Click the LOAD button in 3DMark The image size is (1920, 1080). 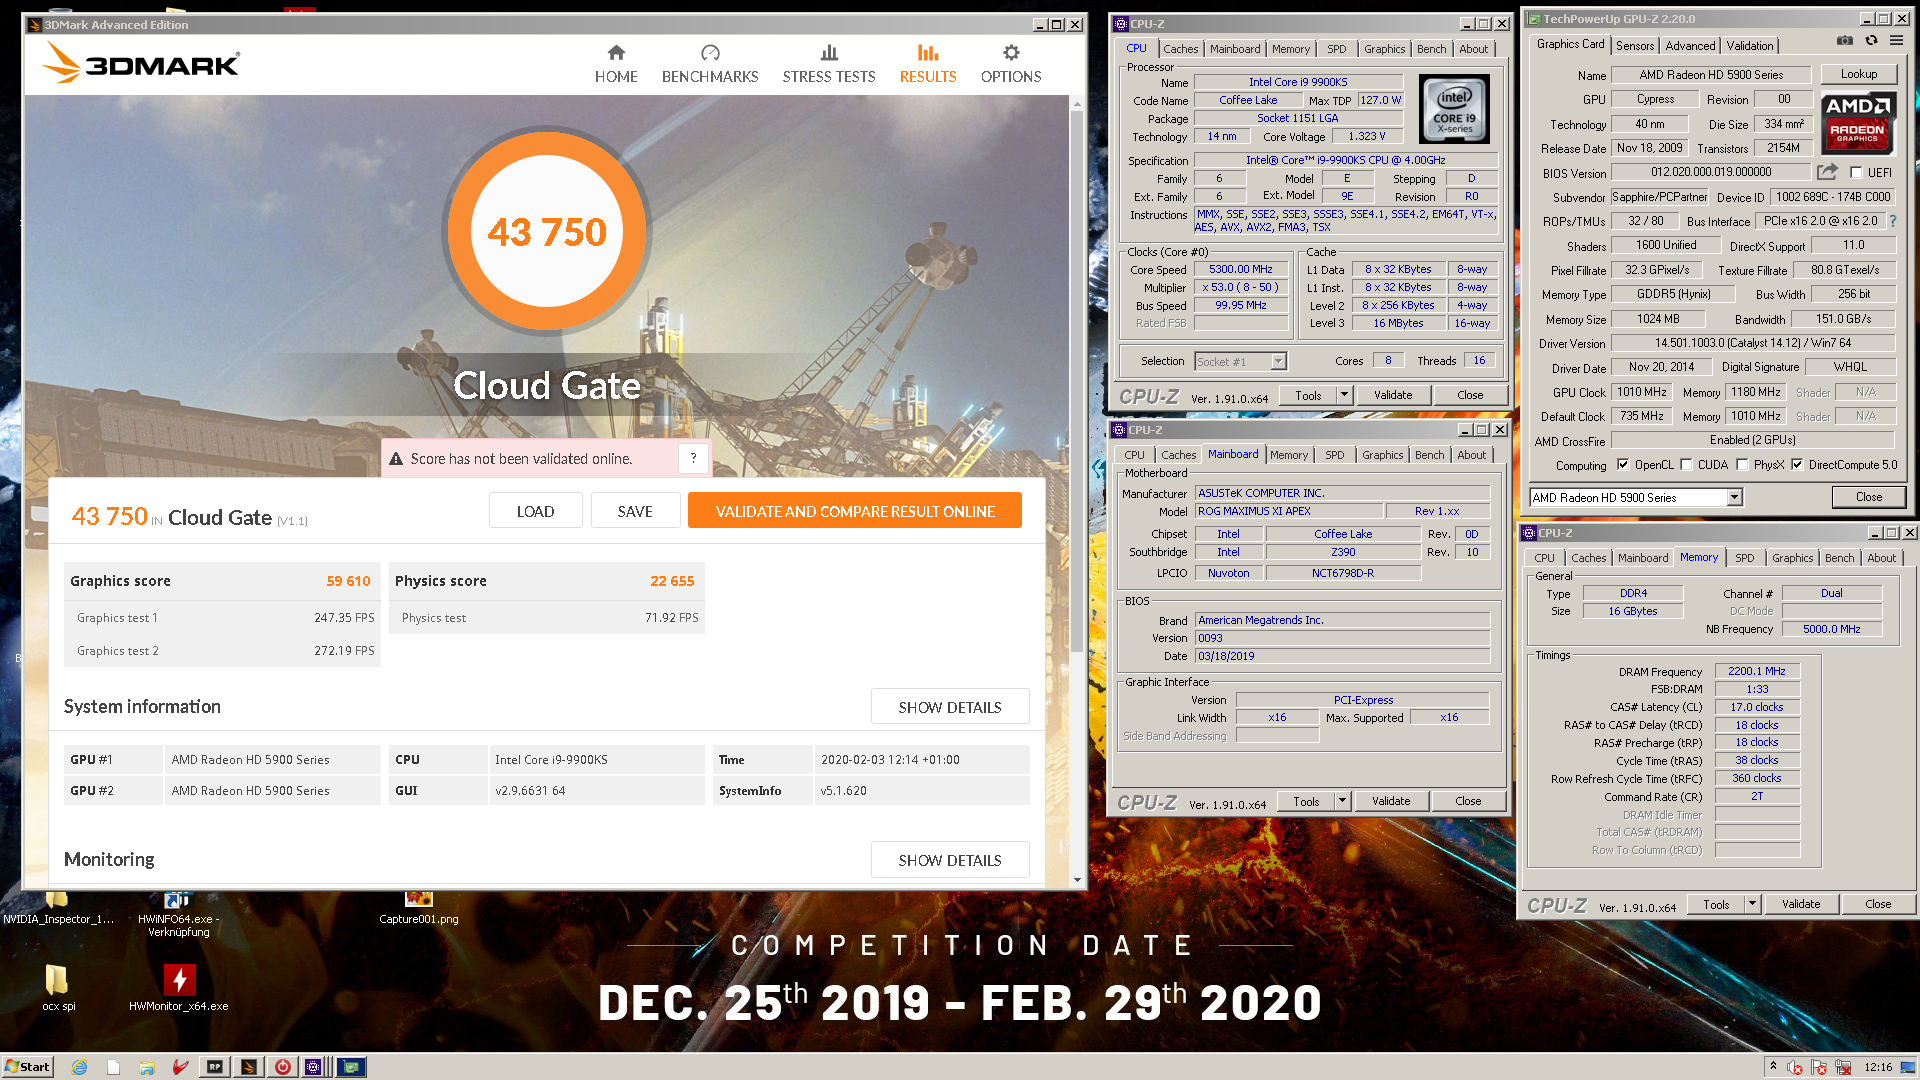tap(535, 511)
